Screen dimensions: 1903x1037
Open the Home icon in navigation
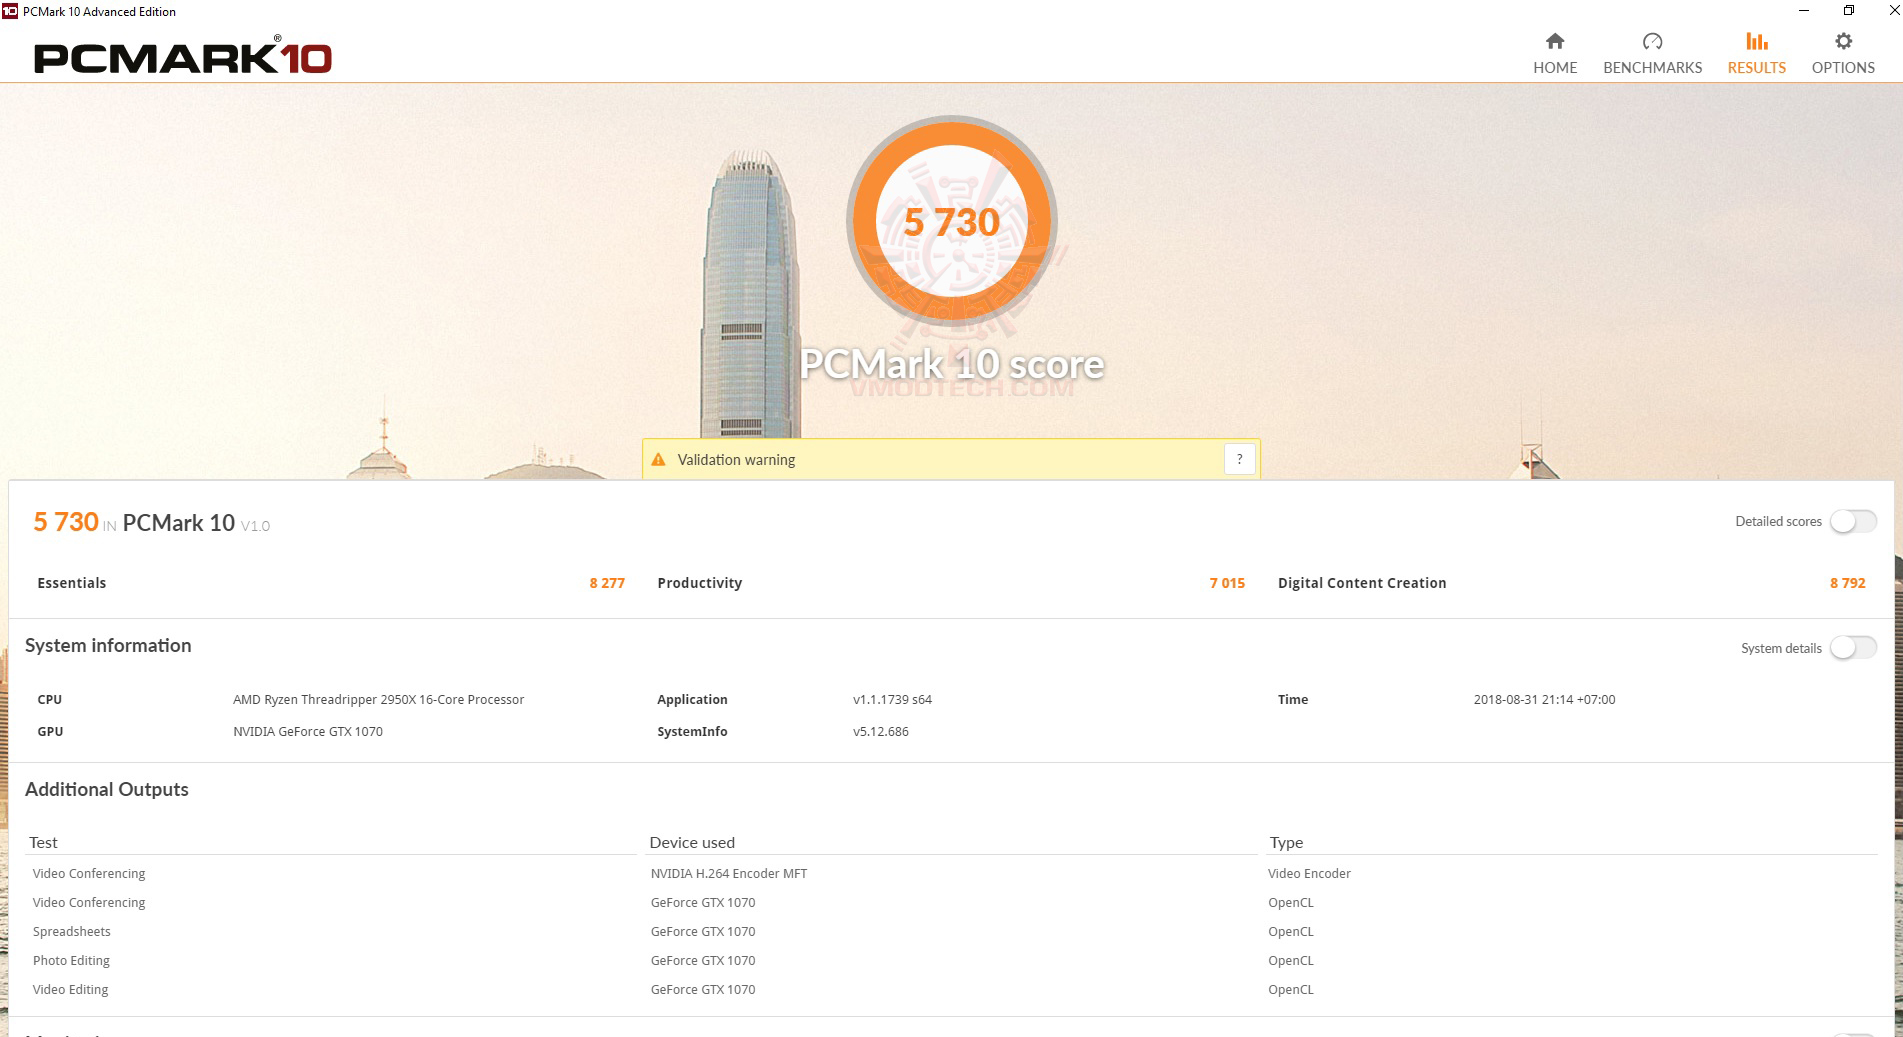tap(1554, 41)
